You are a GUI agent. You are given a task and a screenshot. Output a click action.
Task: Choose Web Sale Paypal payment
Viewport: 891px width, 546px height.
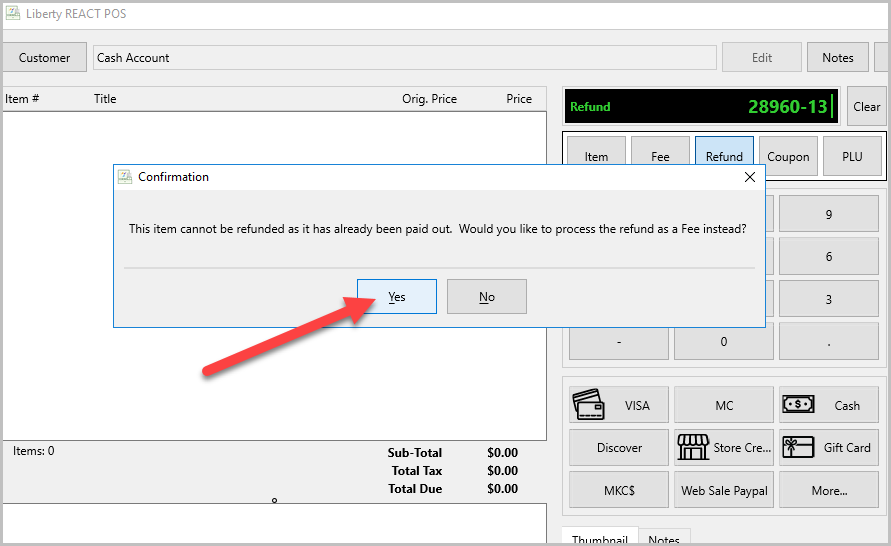pos(723,490)
